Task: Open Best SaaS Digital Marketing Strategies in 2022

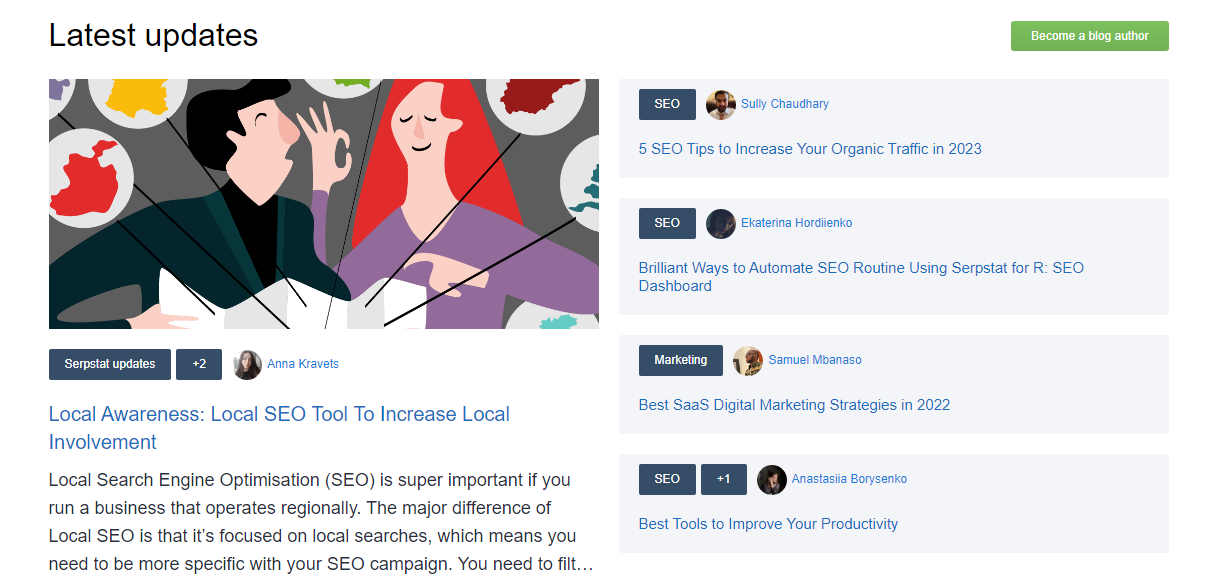Action: [x=794, y=405]
